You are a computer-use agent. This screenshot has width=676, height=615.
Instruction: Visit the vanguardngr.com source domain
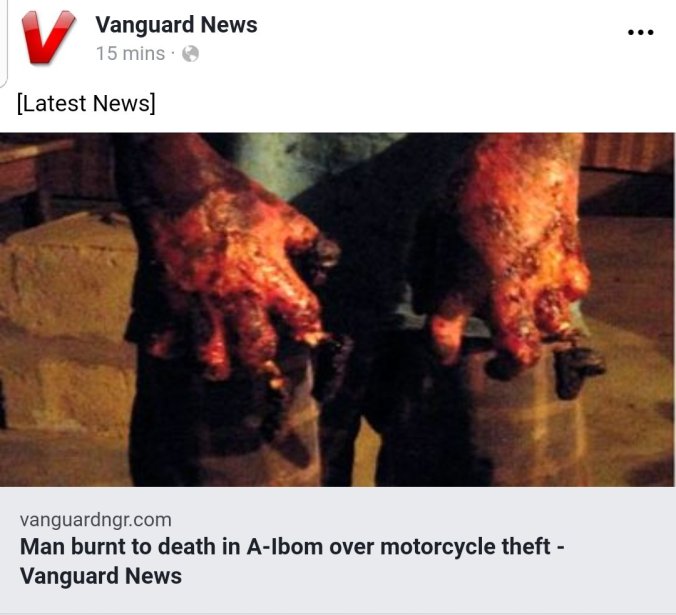(96, 520)
